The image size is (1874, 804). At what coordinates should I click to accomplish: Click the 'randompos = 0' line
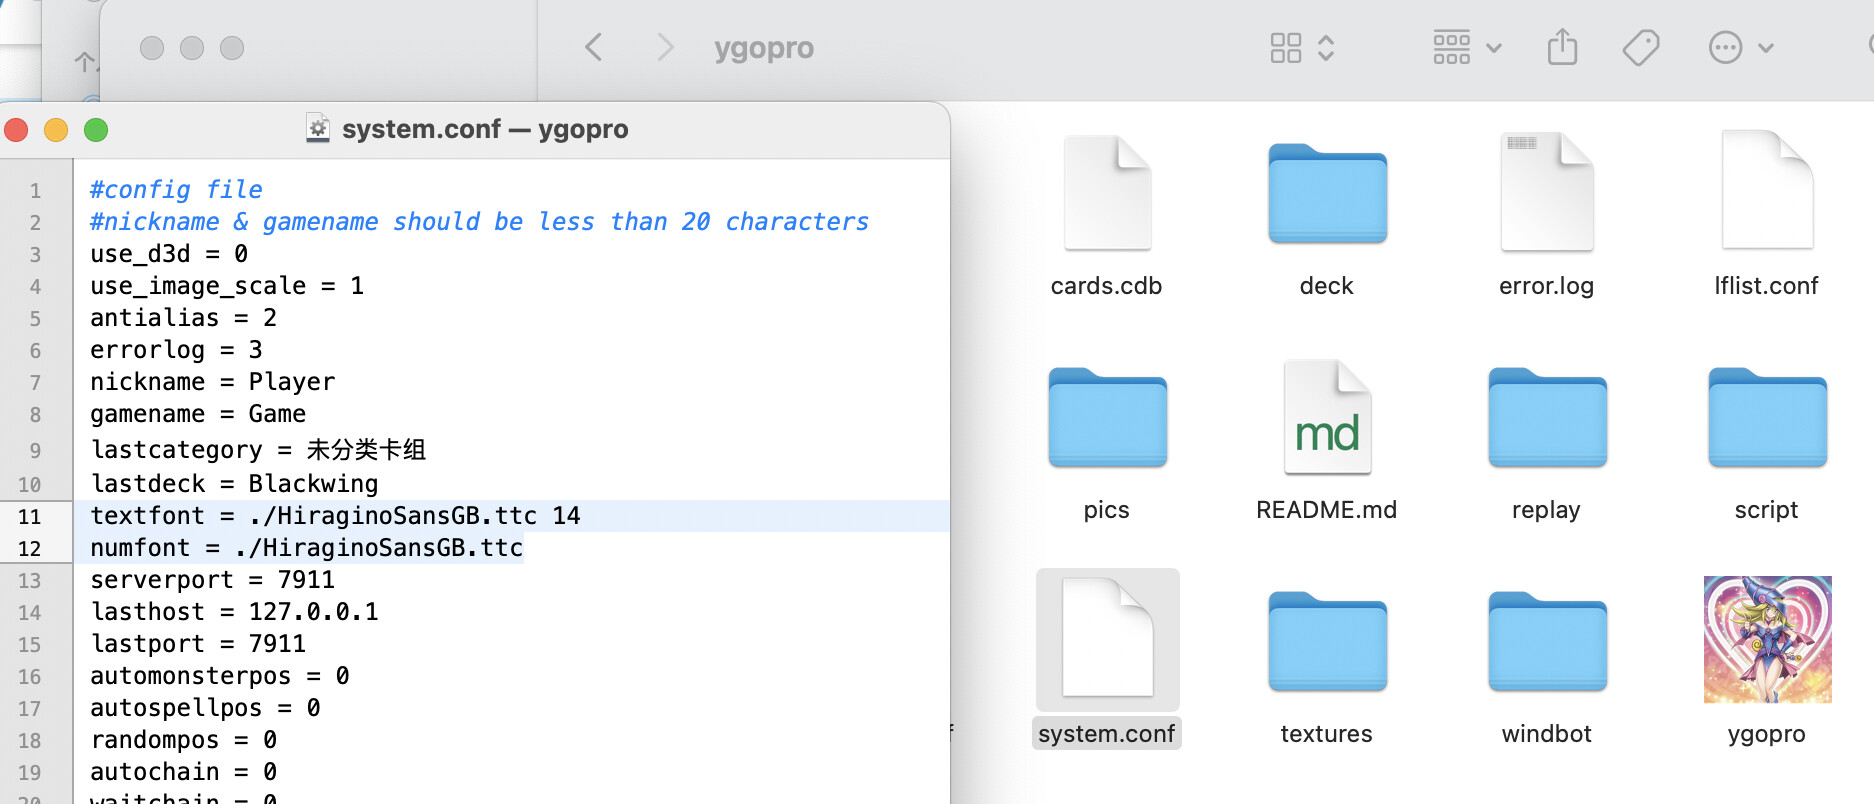tap(184, 740)
